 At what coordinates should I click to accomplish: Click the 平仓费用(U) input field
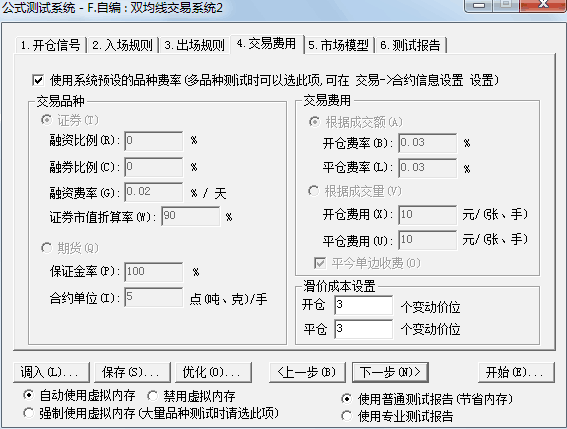[x=427, y=241]
